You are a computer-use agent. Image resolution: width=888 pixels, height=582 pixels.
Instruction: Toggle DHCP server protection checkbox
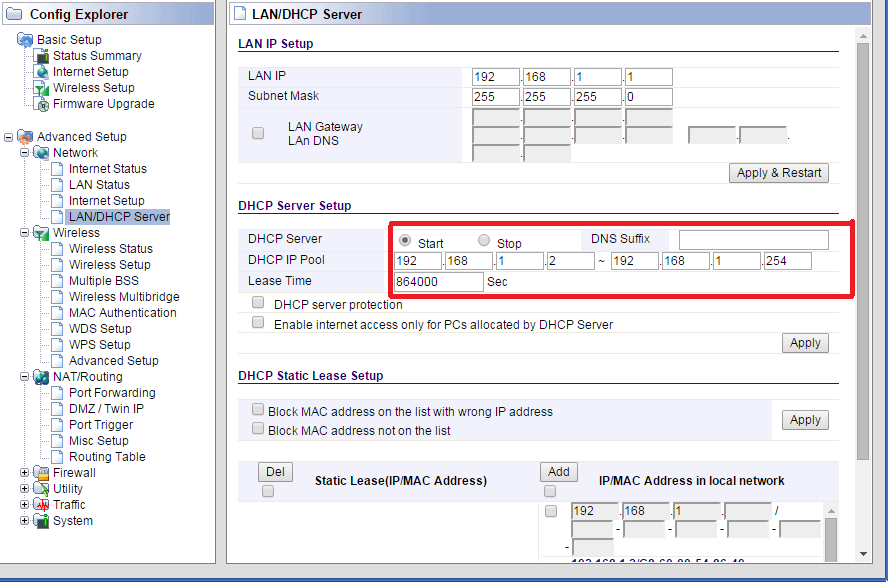click(x=258, y=302)
